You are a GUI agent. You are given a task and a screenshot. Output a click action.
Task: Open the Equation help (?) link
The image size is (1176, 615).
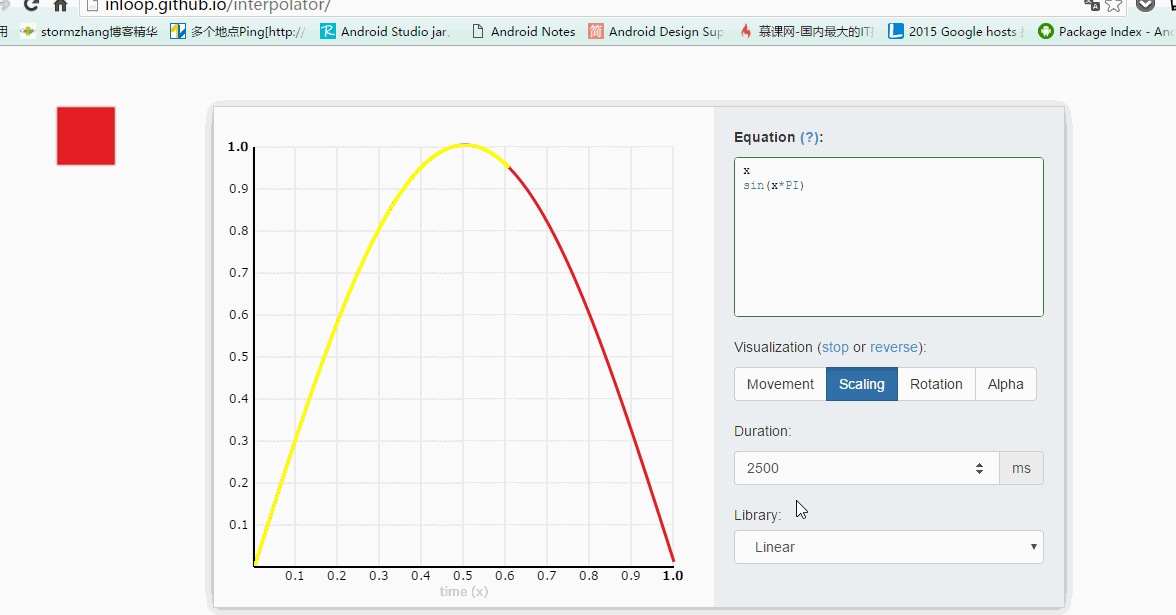809,137
